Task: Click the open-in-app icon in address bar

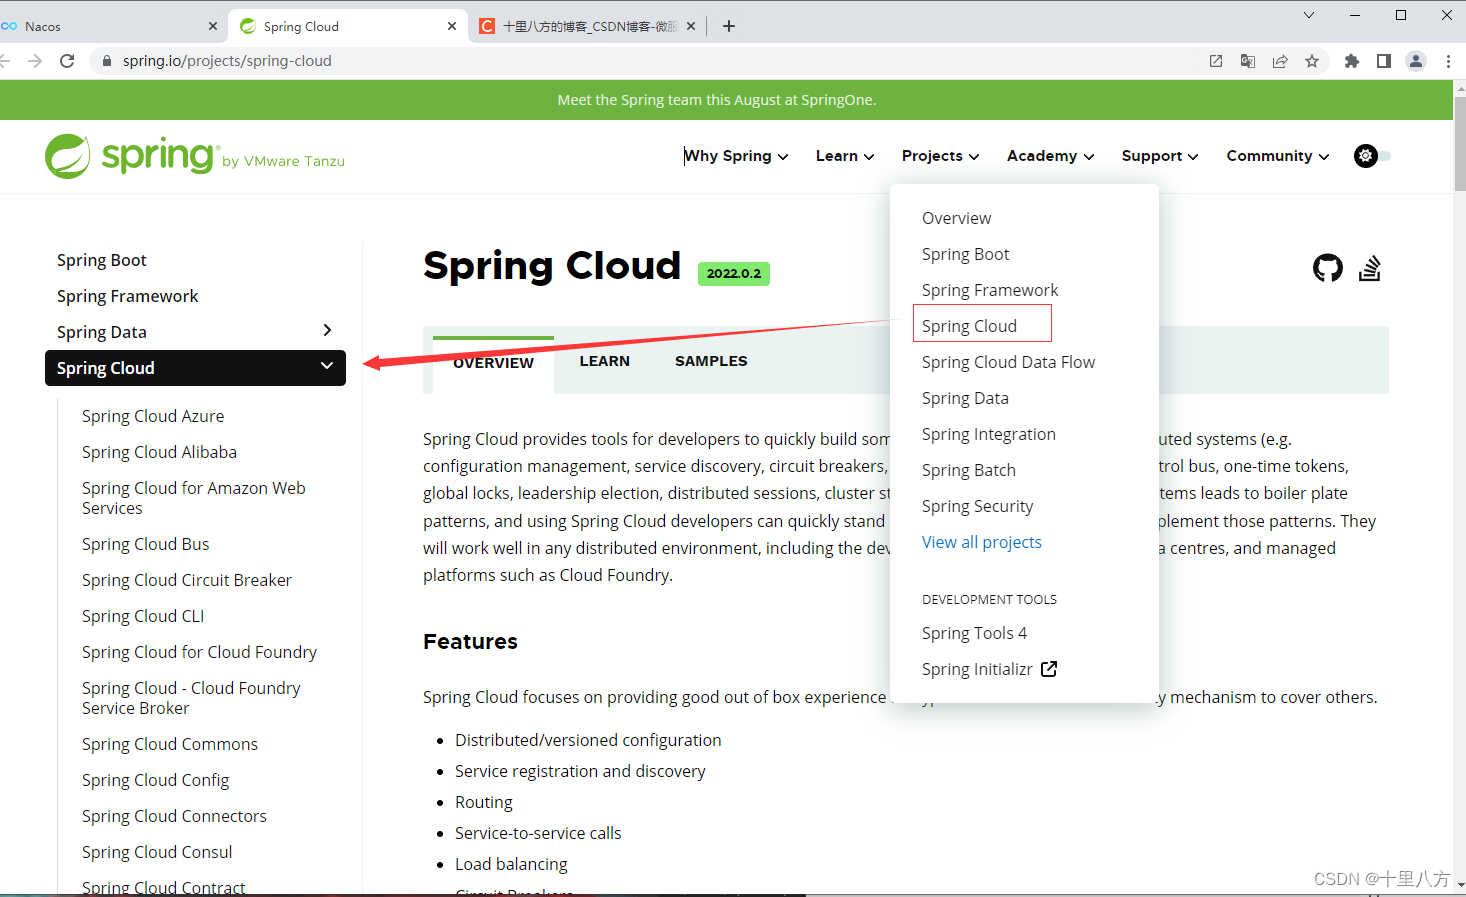Action: (x=1216, y=61)
